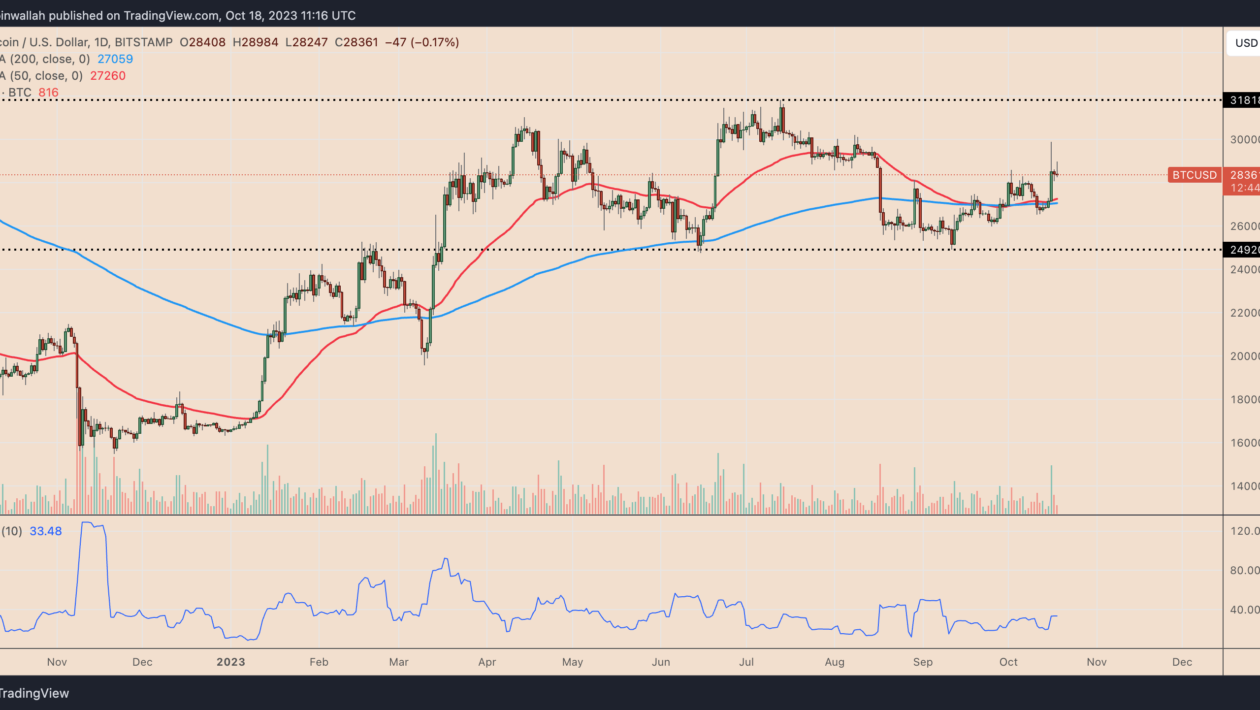Viewport: 1260px width, 710px height.
Task: Click the 2023 label on time axis
Action: pyautogui.click(x=230, y=662)
